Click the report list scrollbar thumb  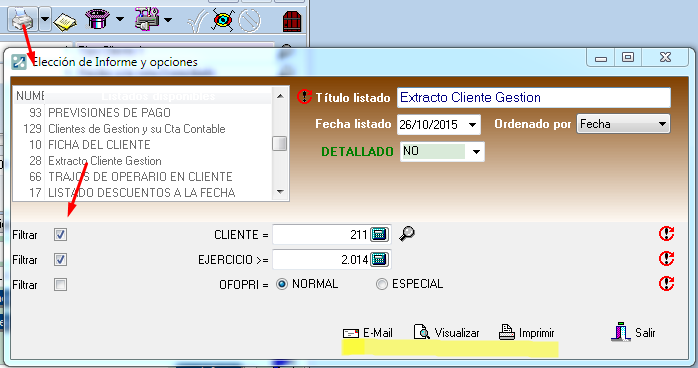(280, 144)
